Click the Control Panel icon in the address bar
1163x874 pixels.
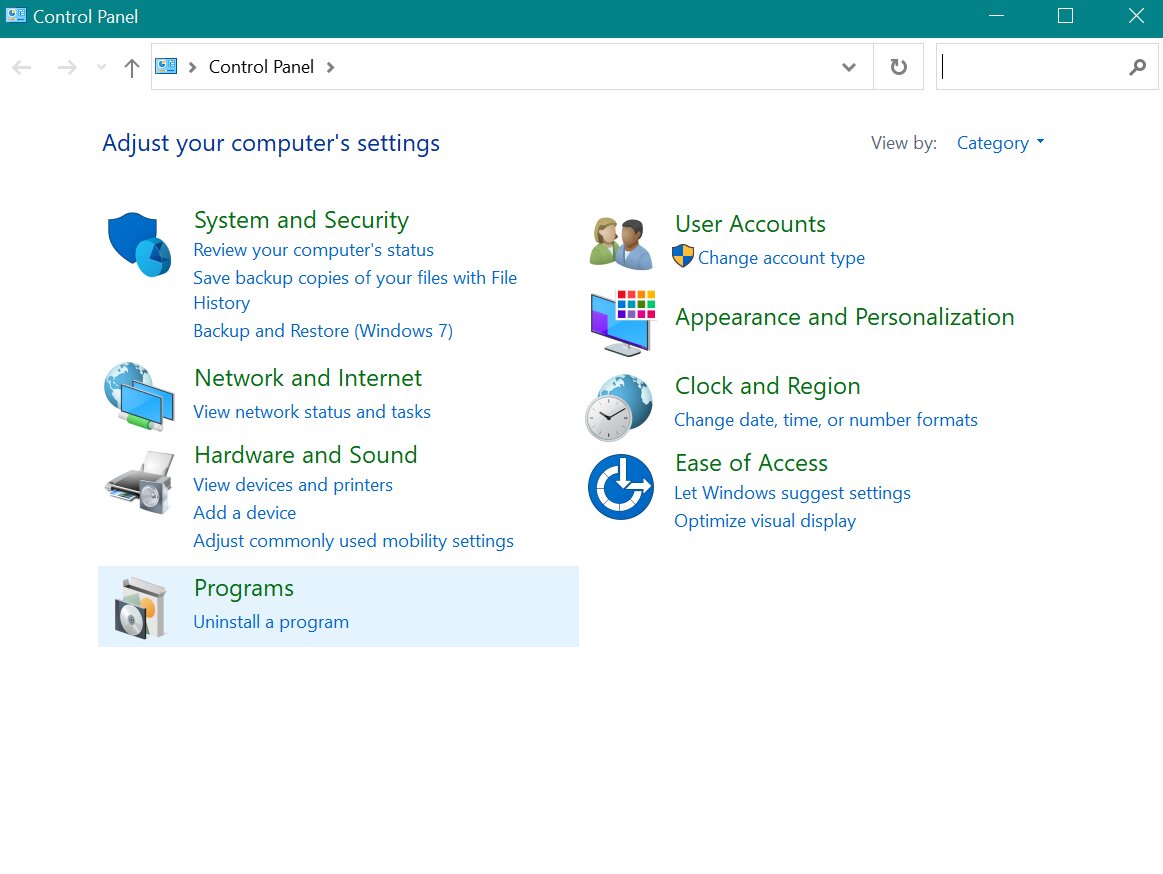[166, 66]
